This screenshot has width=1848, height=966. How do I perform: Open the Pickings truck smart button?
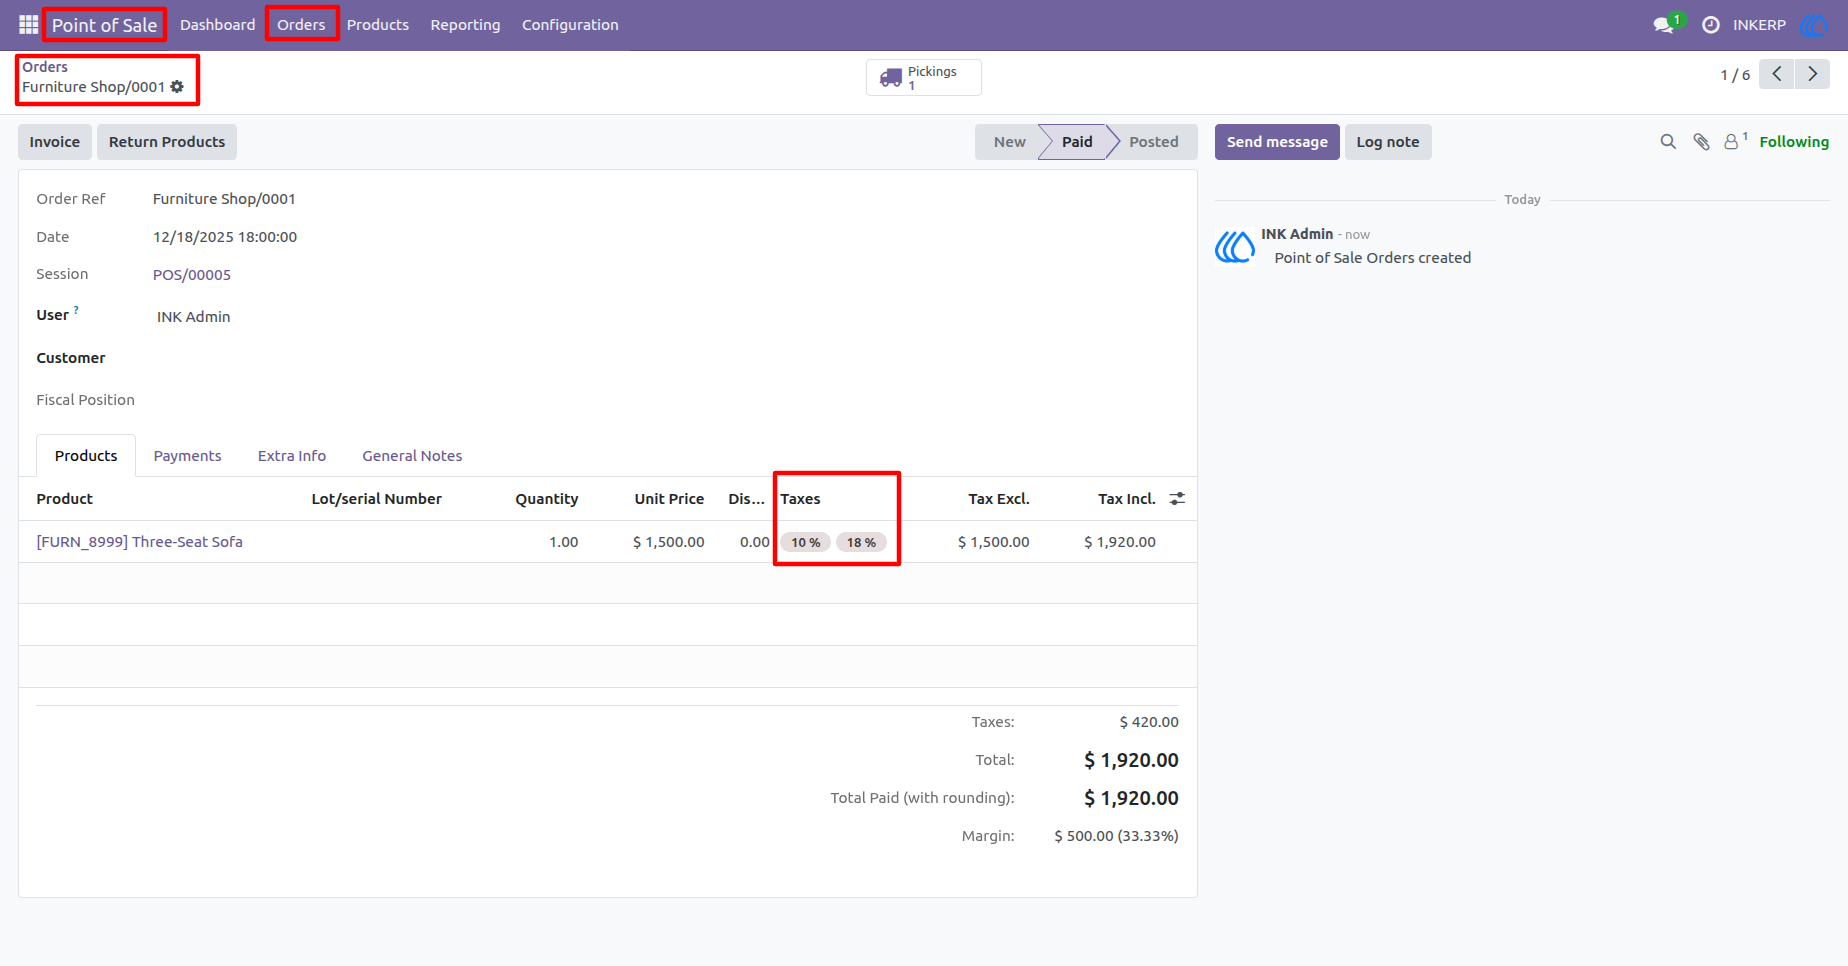click(x=923, y=77)
